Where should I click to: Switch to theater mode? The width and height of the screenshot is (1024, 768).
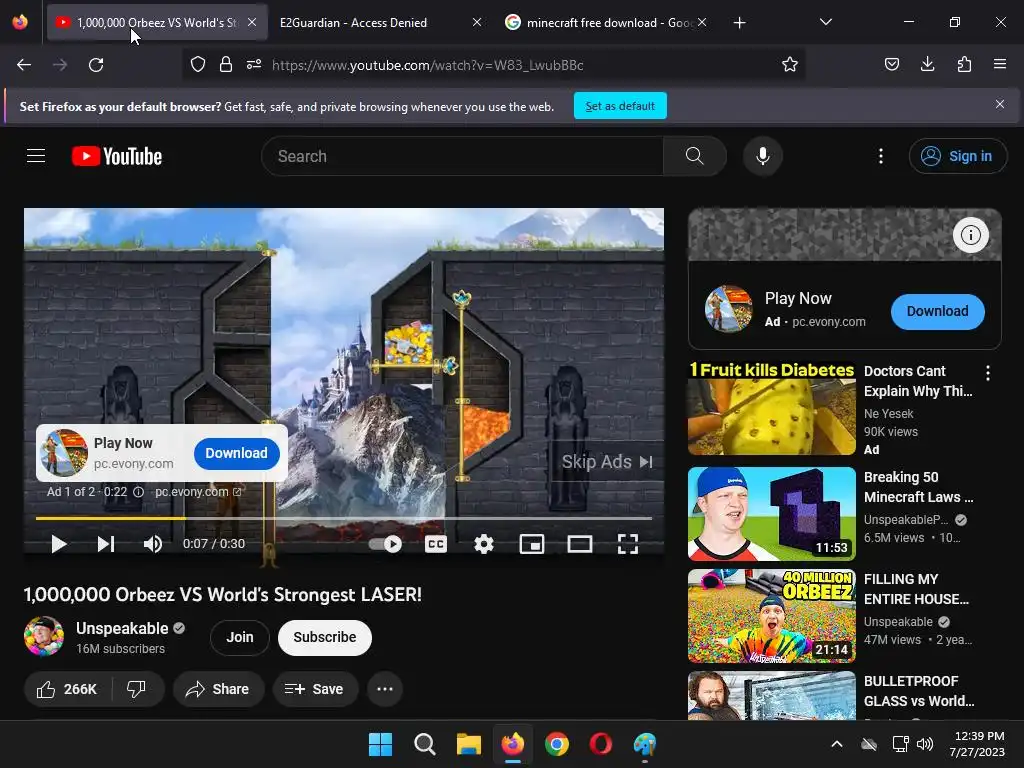tap(579, 544)
